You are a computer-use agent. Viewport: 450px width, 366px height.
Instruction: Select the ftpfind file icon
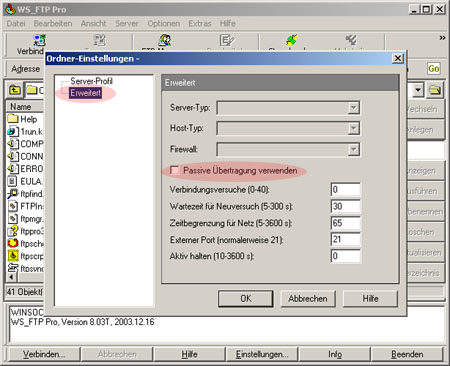[x=12, y=194]
